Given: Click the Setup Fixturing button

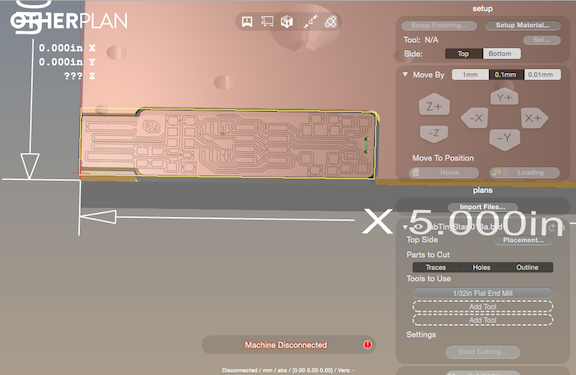Looking at the screenshot, I should [439, 25].
